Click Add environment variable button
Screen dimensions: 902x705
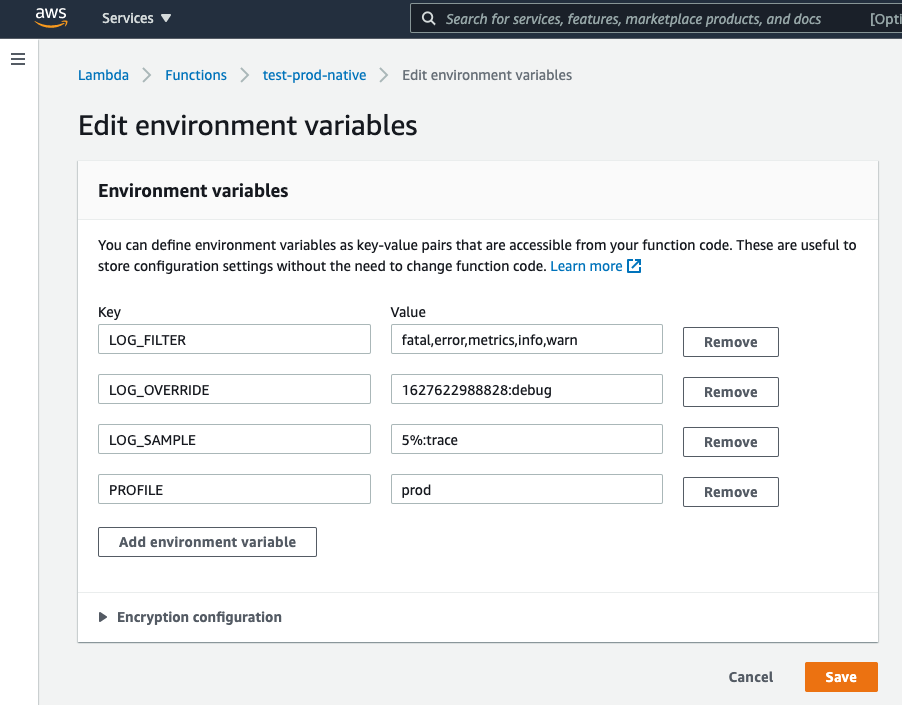coord(207,542)
